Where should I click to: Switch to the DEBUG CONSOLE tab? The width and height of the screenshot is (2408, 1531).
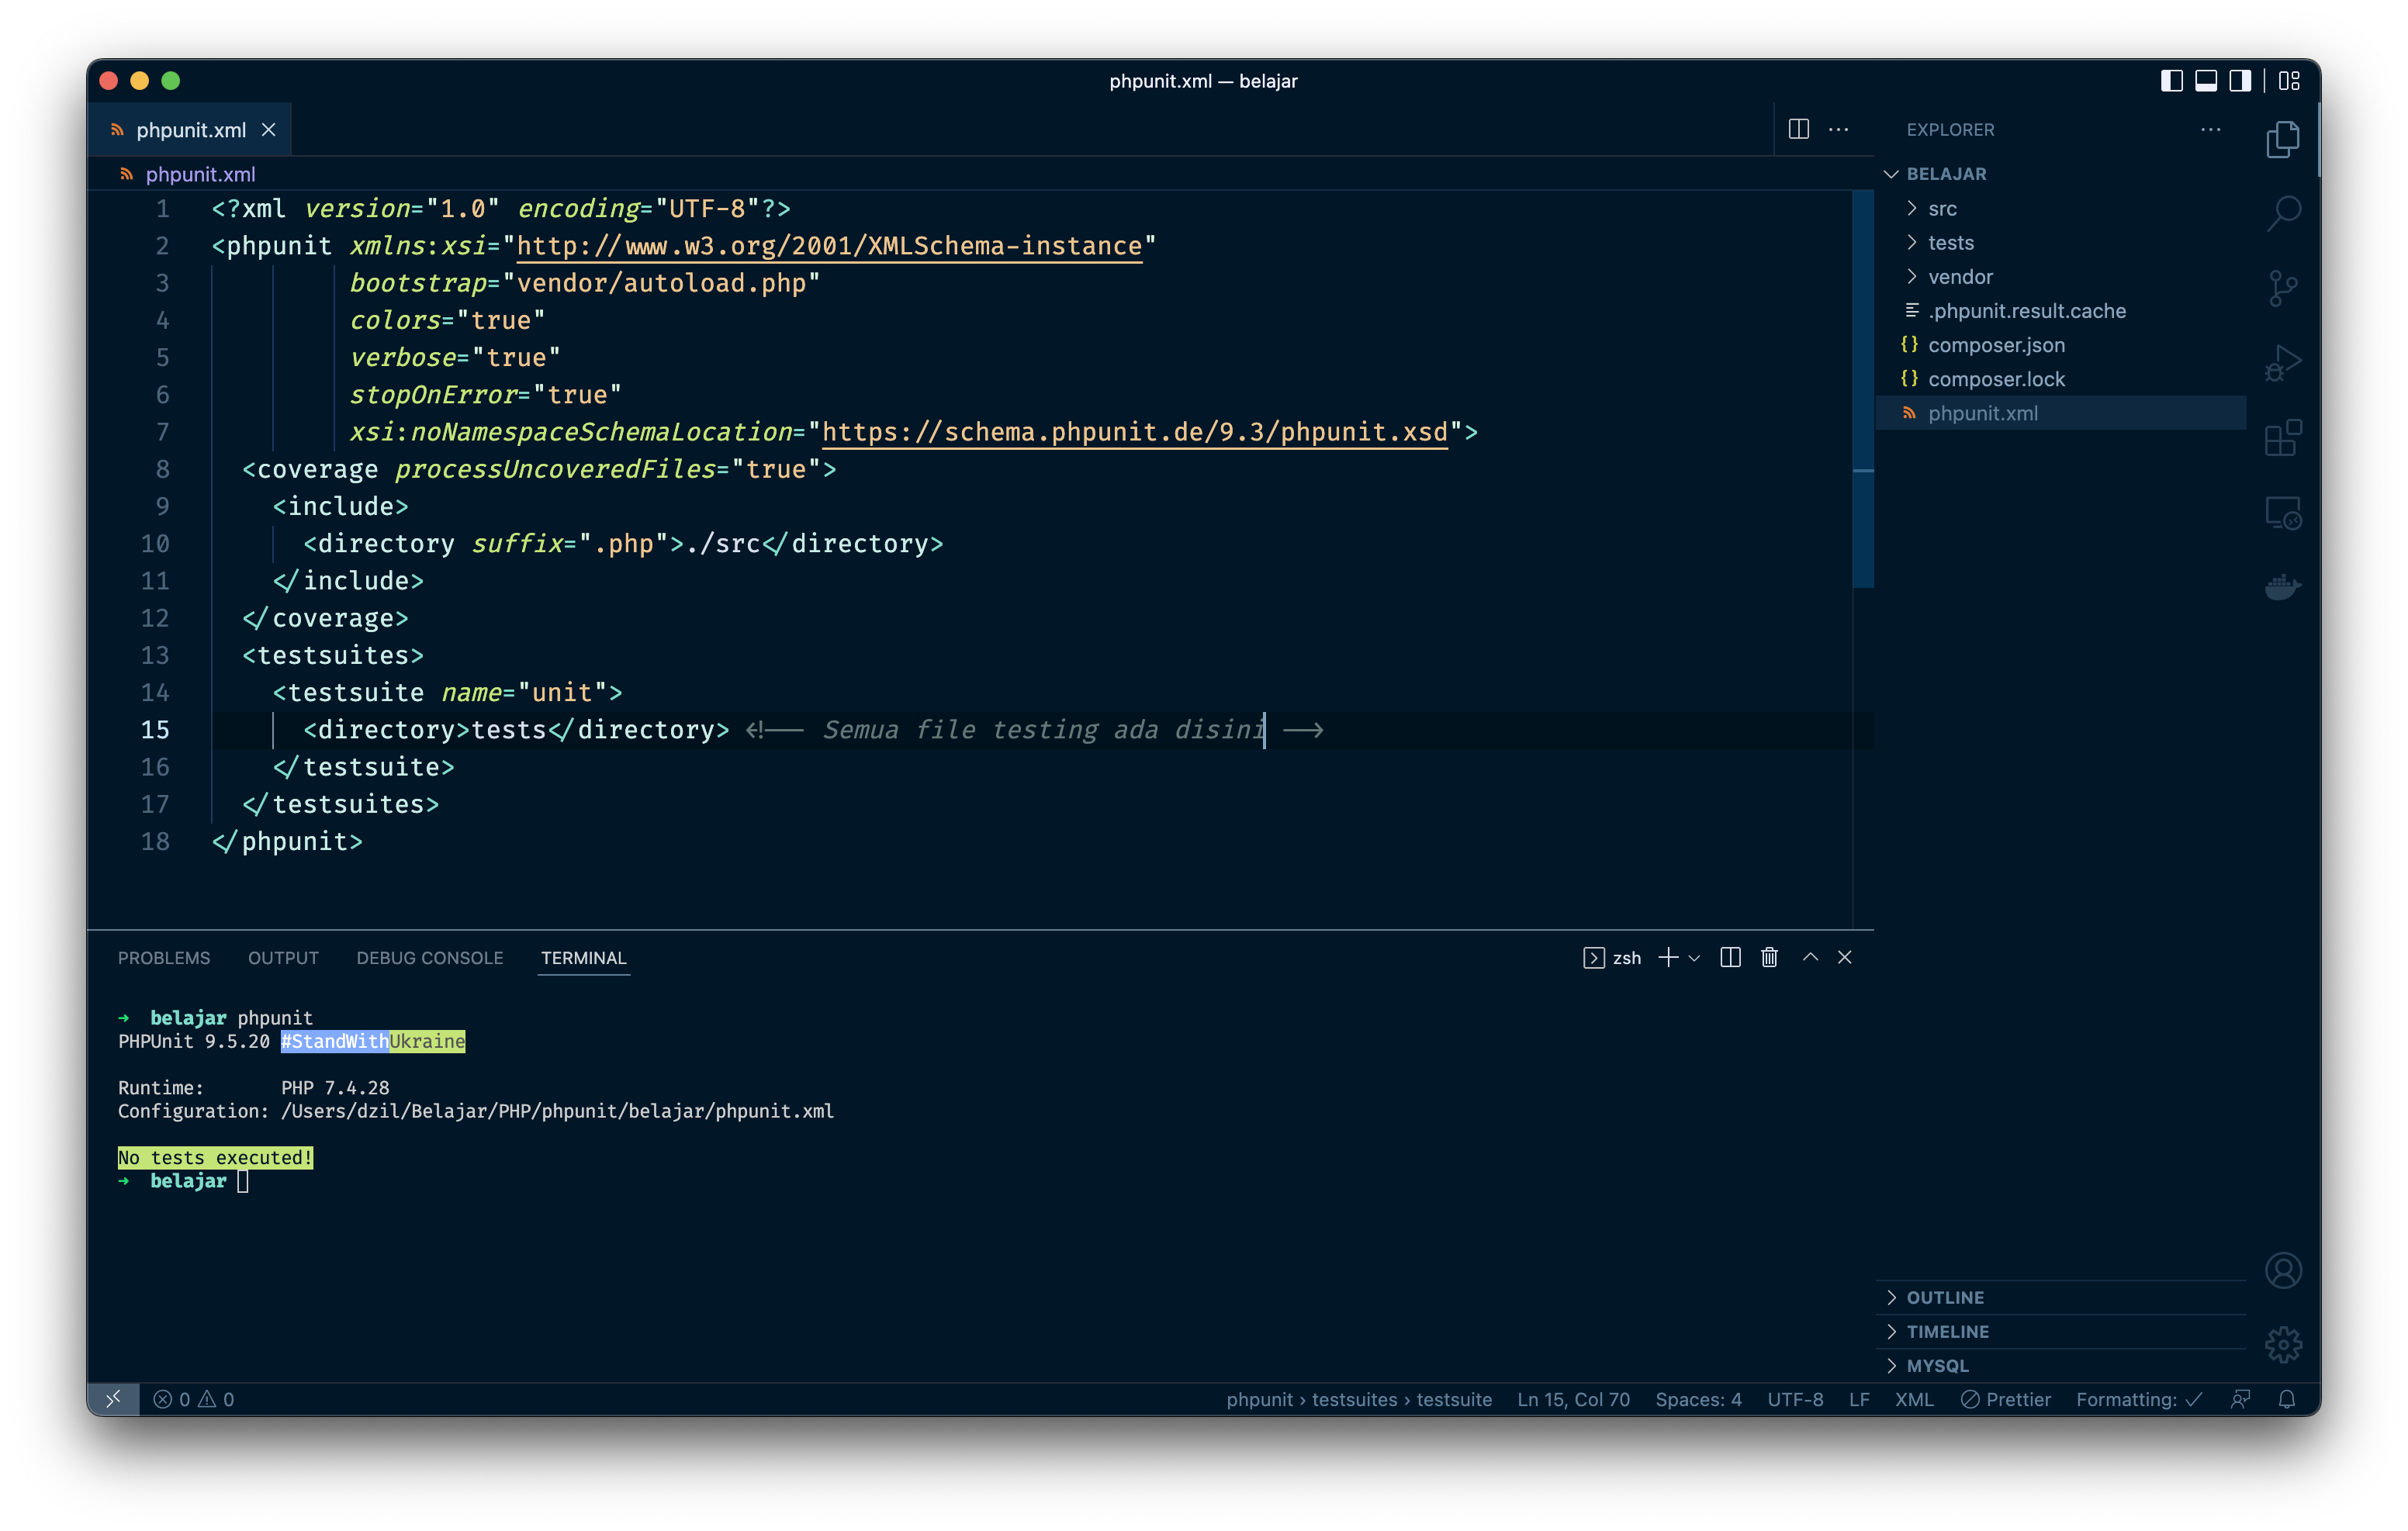(430, 958)
